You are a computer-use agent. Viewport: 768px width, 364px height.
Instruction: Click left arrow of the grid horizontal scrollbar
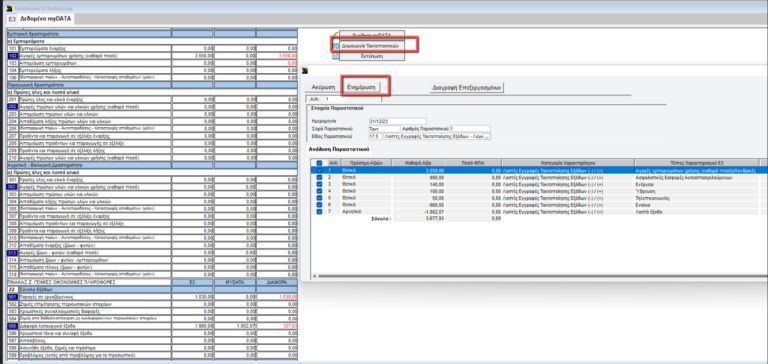313,276
